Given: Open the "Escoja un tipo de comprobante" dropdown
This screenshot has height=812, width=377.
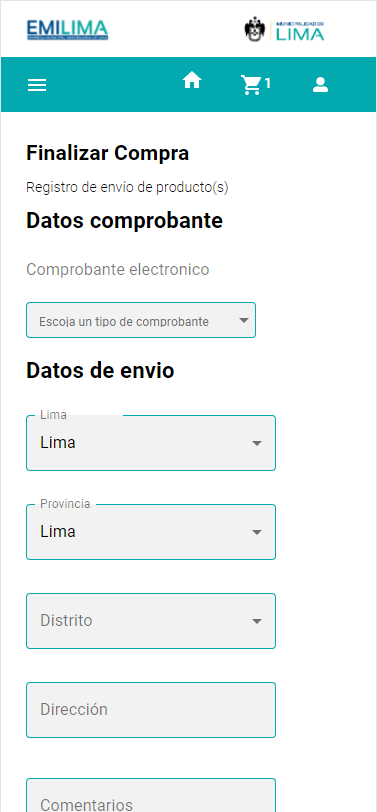Looking at the screenshot, I should click(141, 320).
